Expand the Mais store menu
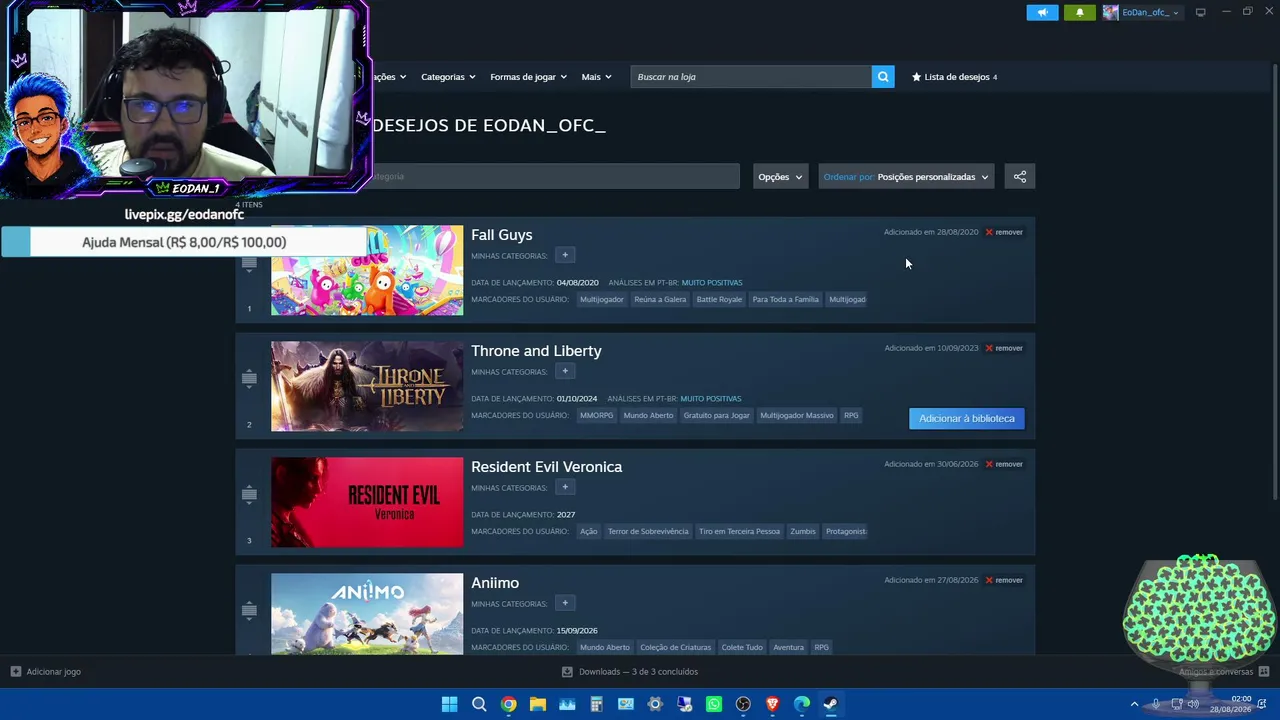The height and width of the screenshot is (720, 1280). 596,77
